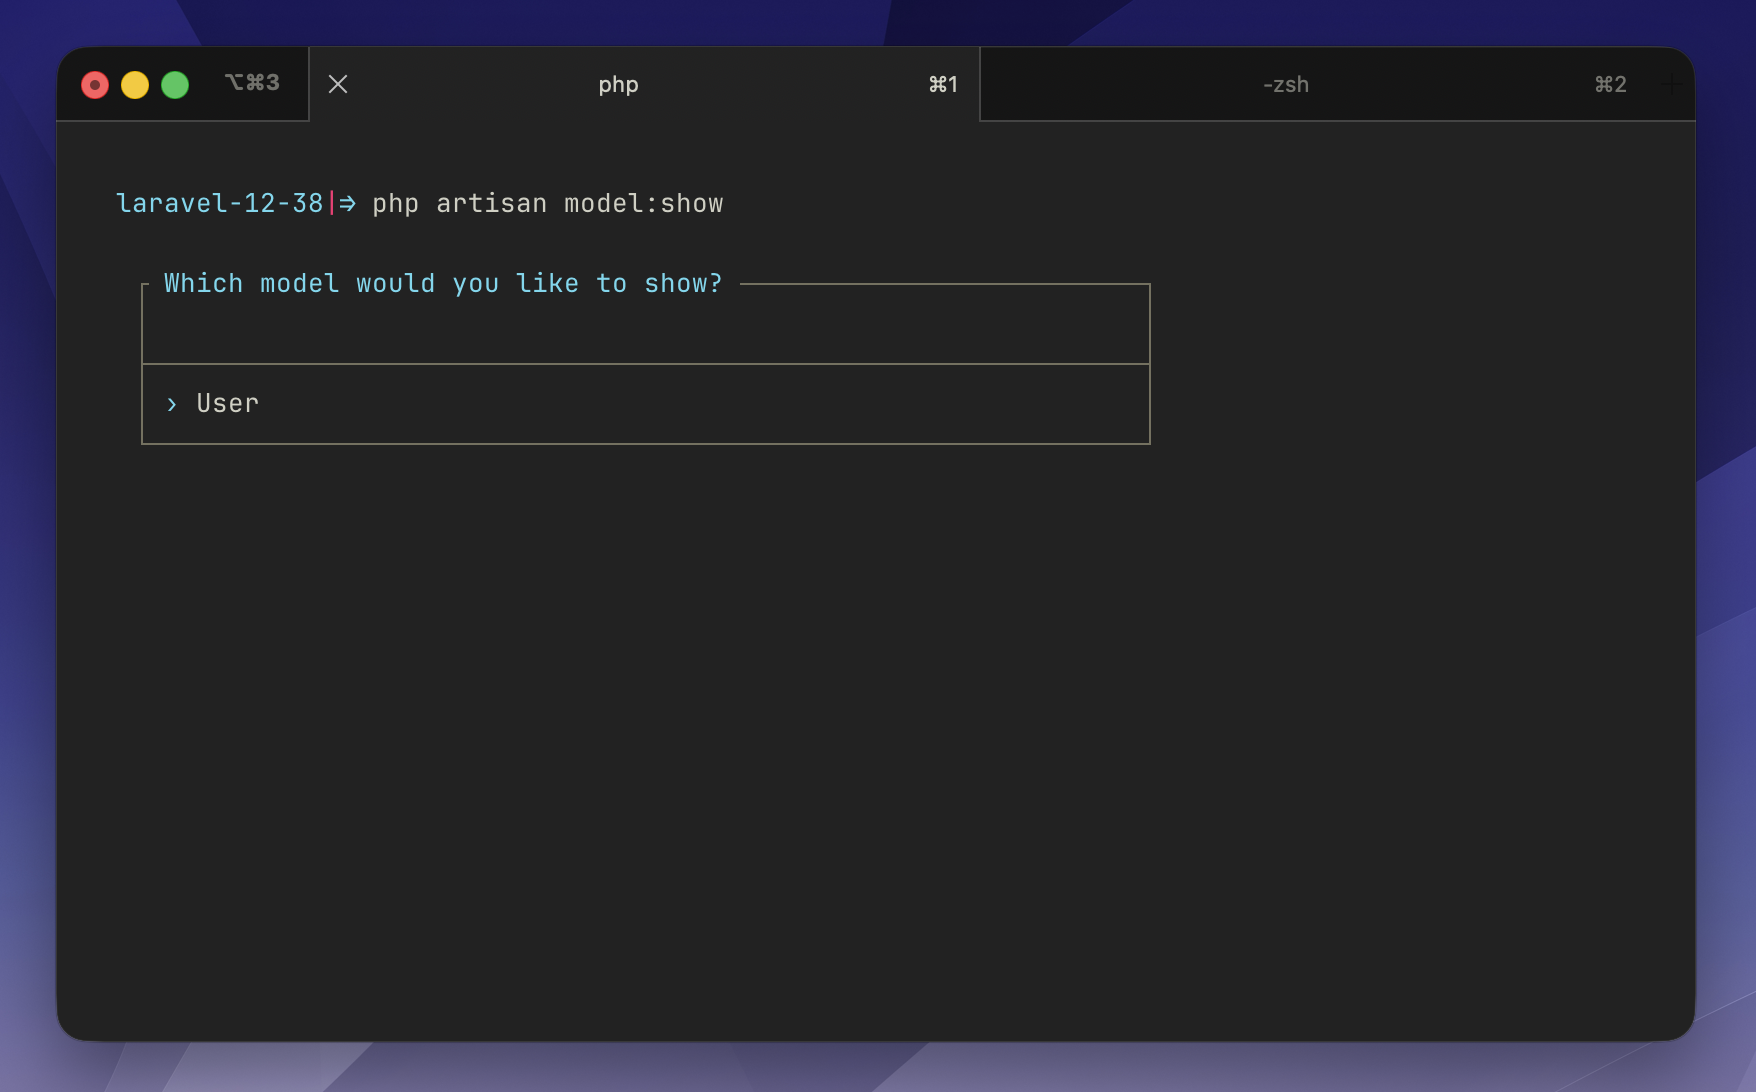This screenshot has height=1092, width=1756.
Task: Select the User model from the list
Action: click(x=226, y=403)
